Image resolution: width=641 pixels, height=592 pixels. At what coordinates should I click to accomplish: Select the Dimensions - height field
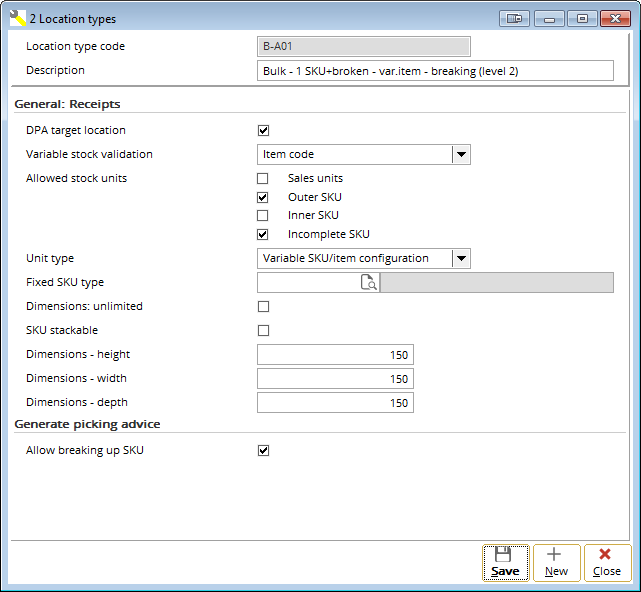[x=335, y=355]
